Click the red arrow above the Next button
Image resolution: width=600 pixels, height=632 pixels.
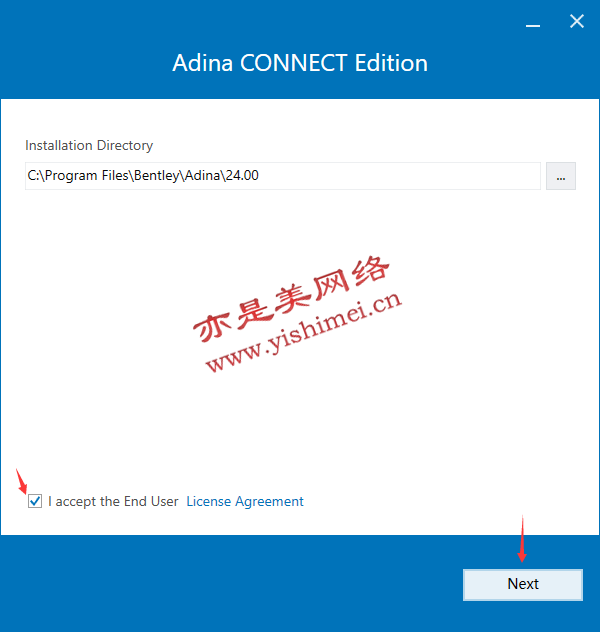click(522, 538)
